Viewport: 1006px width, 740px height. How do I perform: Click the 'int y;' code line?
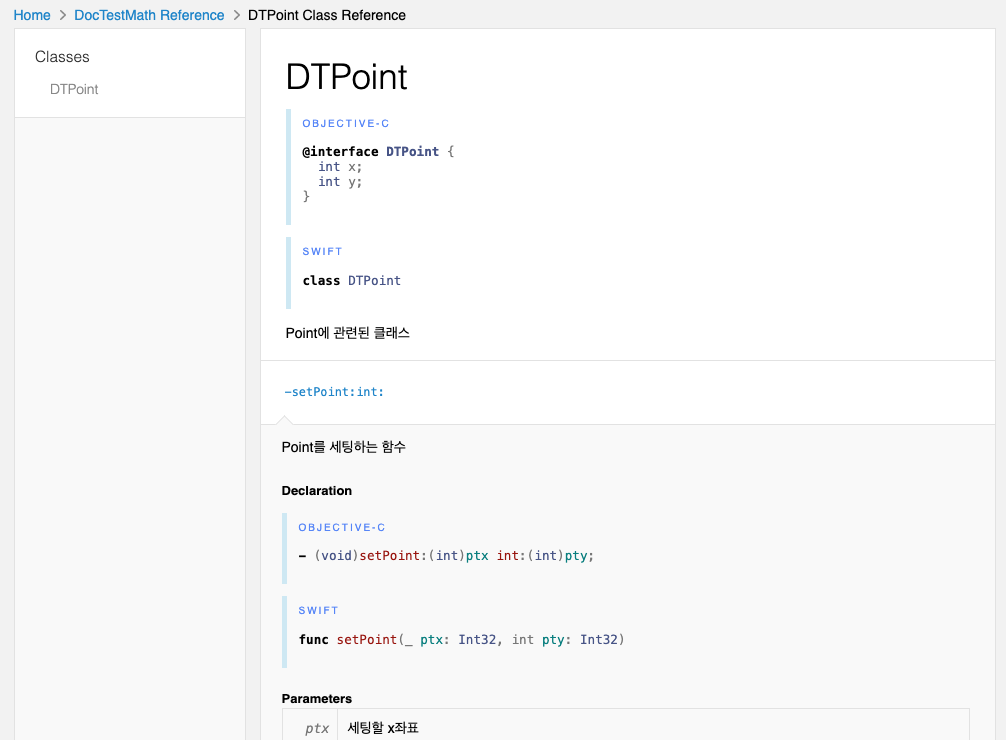click(340, 182)
